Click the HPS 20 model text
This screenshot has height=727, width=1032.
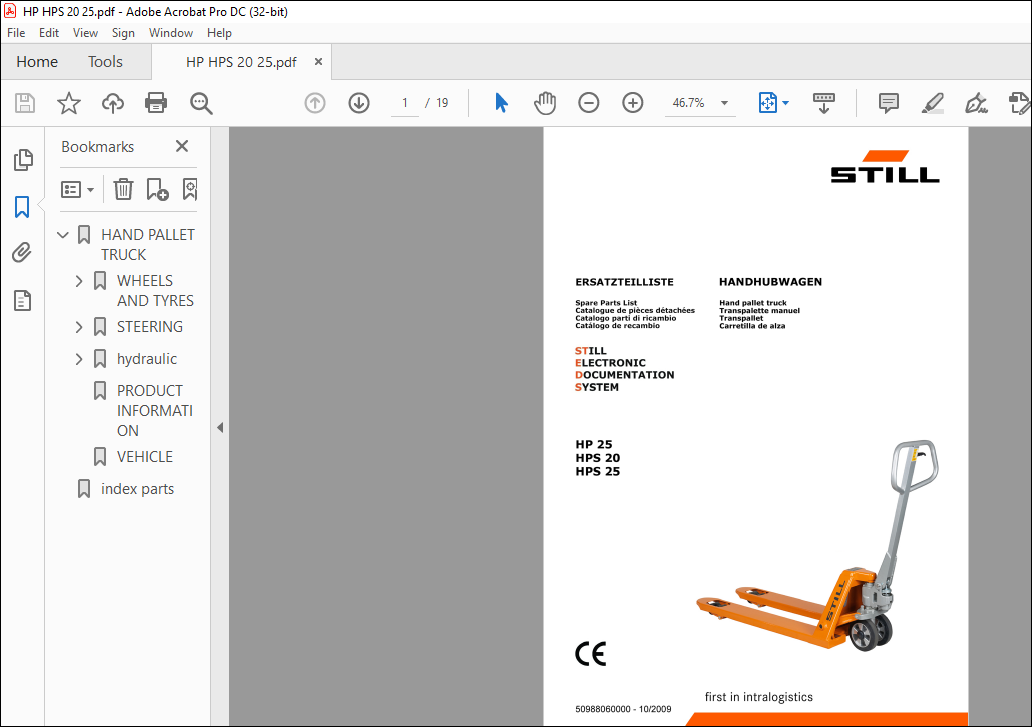[598, 458]
